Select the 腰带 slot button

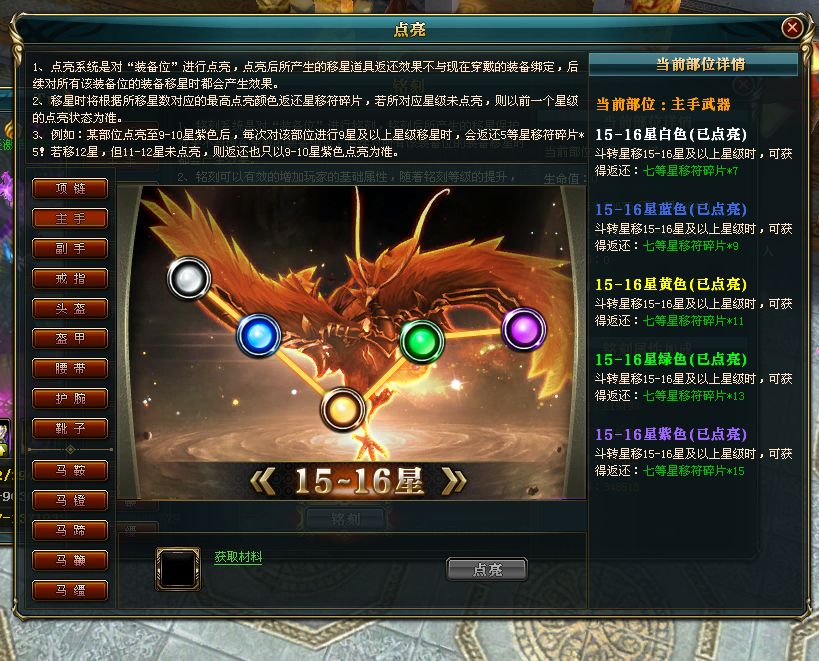point(70,369)
